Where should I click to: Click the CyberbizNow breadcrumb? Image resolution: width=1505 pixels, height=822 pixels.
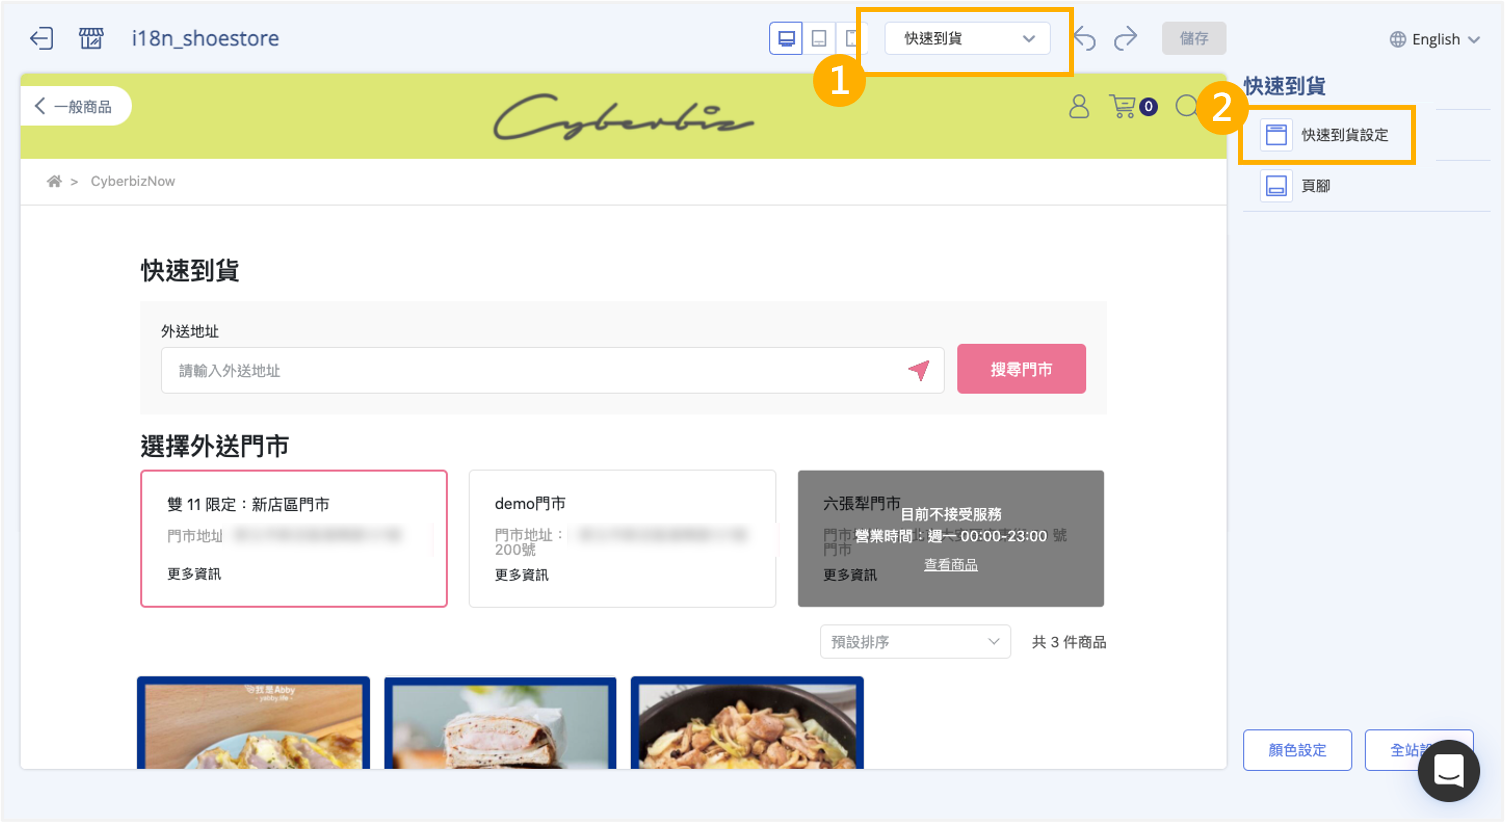(133, 181)
